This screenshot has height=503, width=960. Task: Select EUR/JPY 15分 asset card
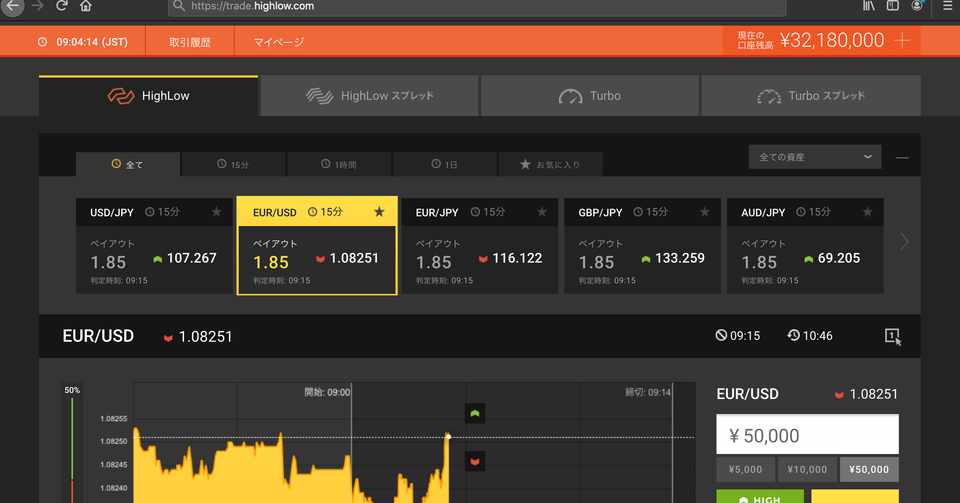point(480,245)
